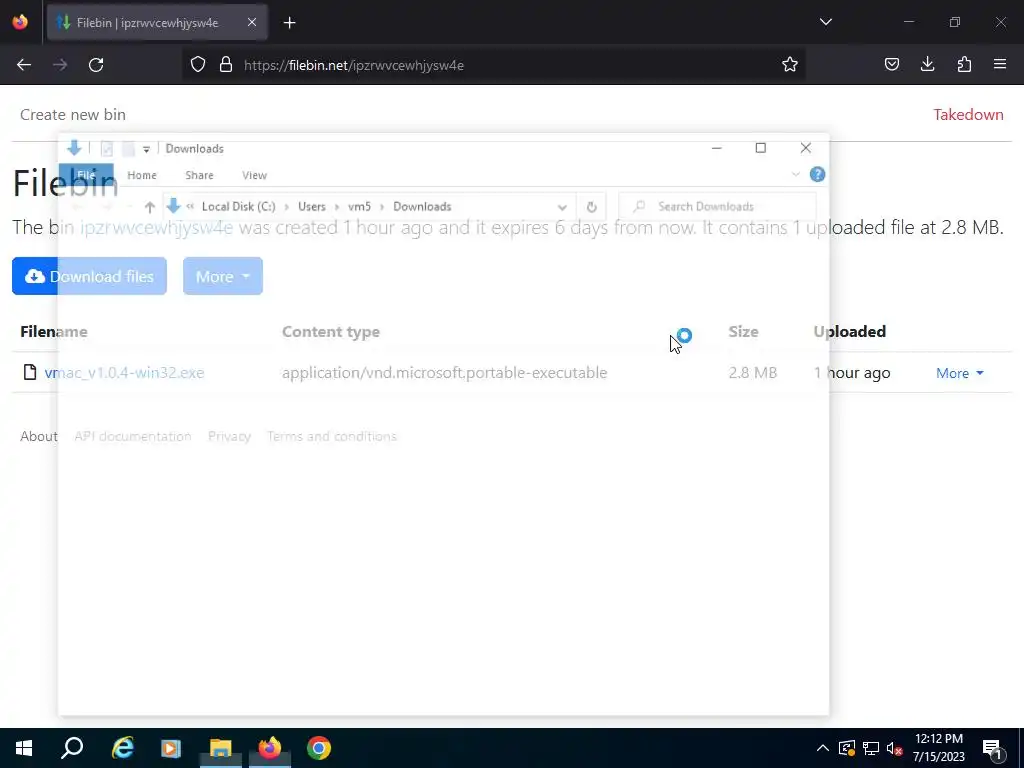Screen dimensions: 1024x768
Task: Open Share ribbon tab in Explorer
Action: pyautogui.click(x=199, y=175)
